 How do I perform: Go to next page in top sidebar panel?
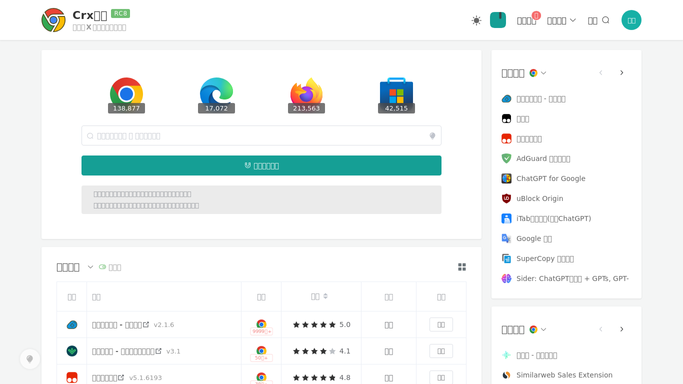pos(622,73)
